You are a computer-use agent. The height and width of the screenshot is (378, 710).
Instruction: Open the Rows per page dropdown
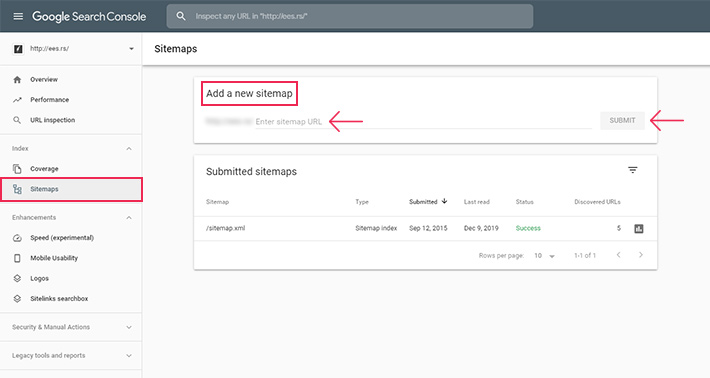[544, 256]
